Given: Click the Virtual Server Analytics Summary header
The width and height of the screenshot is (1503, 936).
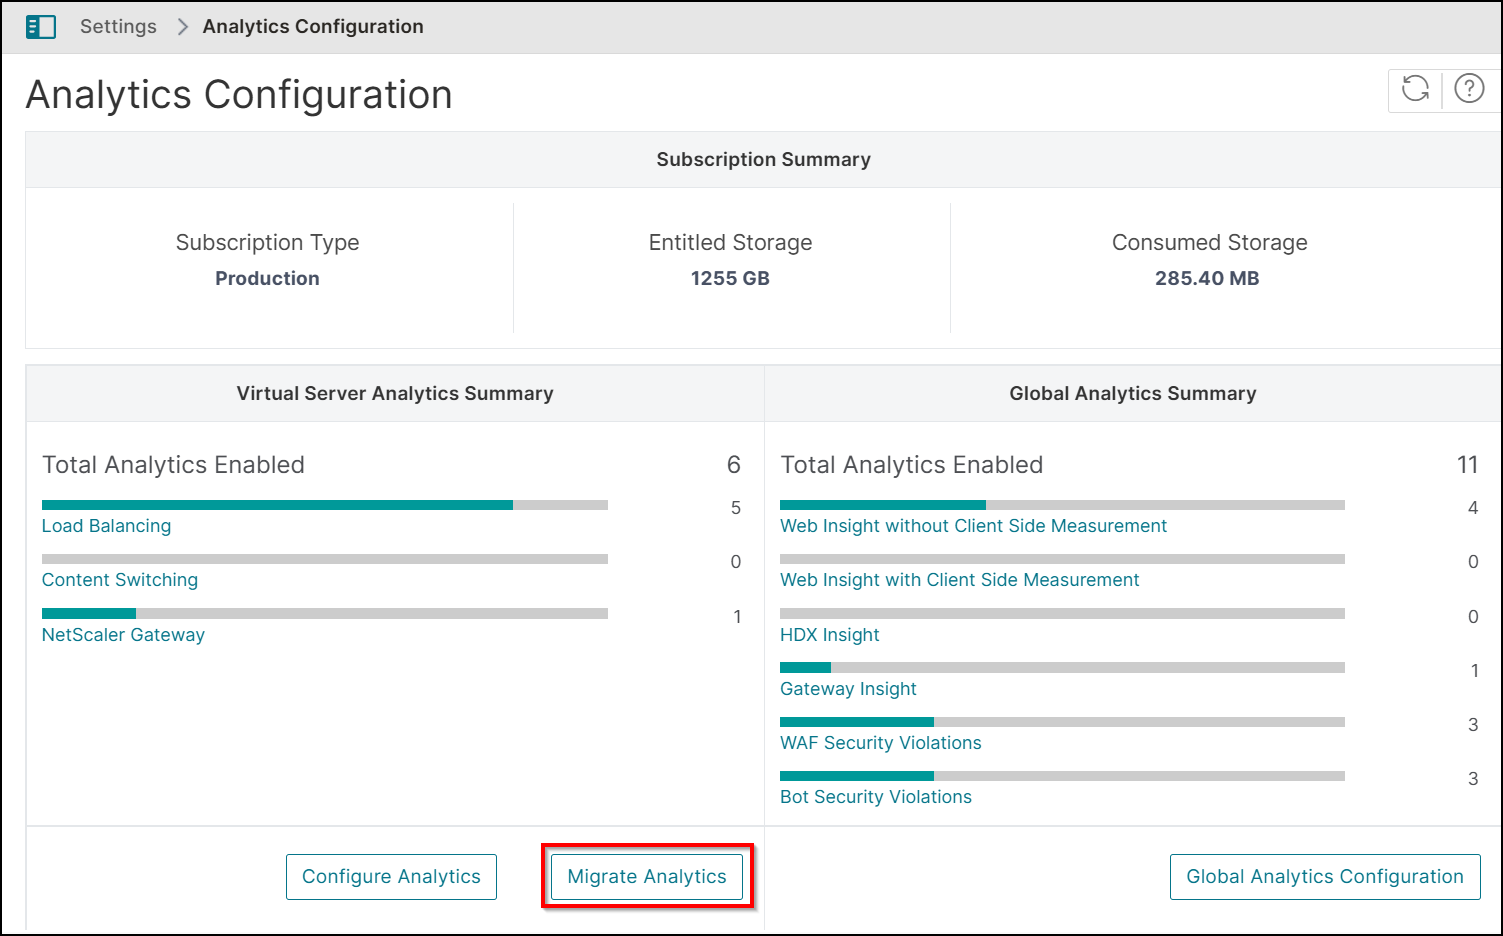Looking at the screenshot, I should coord(395,394).
